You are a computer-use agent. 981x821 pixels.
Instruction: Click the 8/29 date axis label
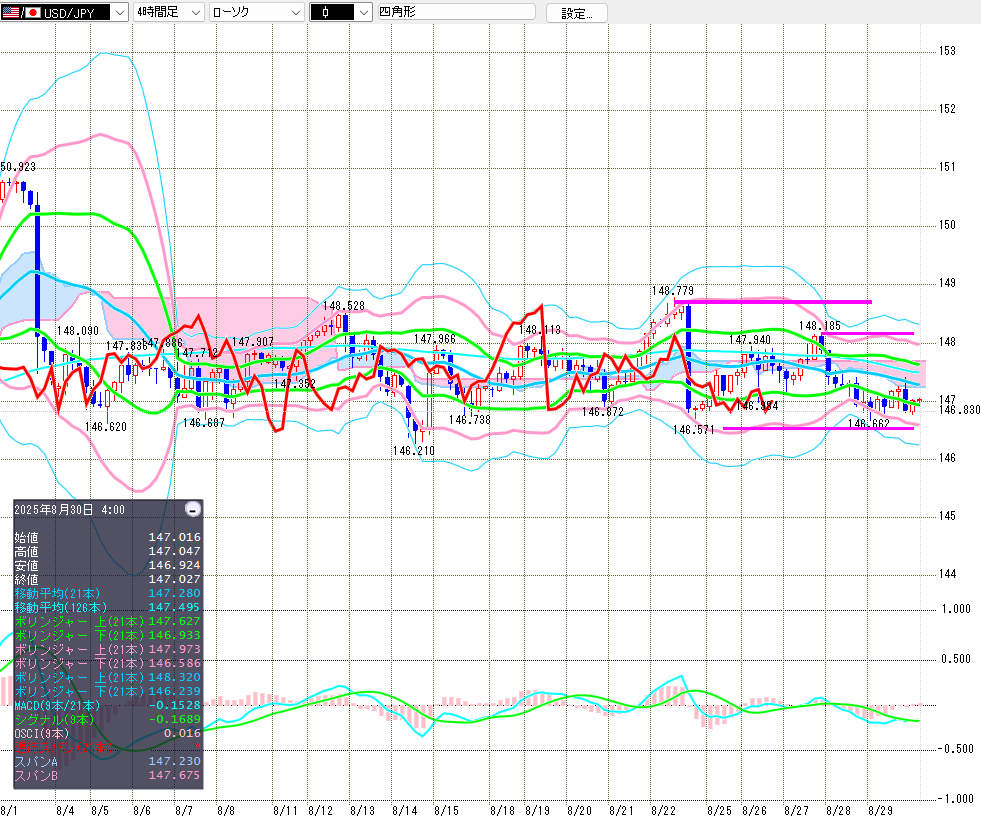coord(880,811)
